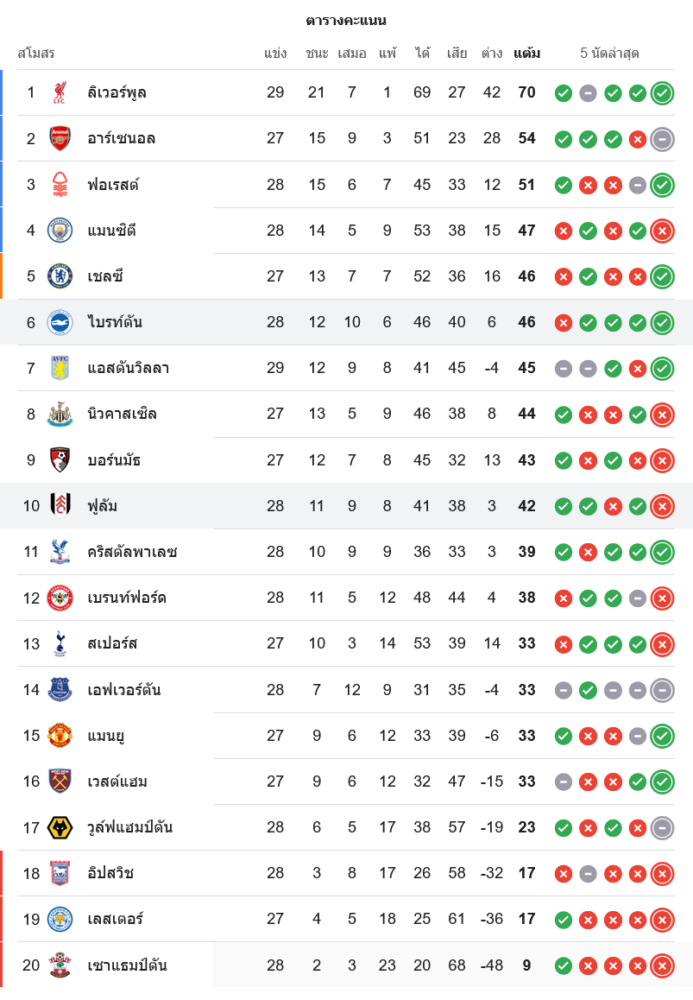Click the Arsenal cannon crest
This screenshot has height=1000, width=693.
(60, 139)
